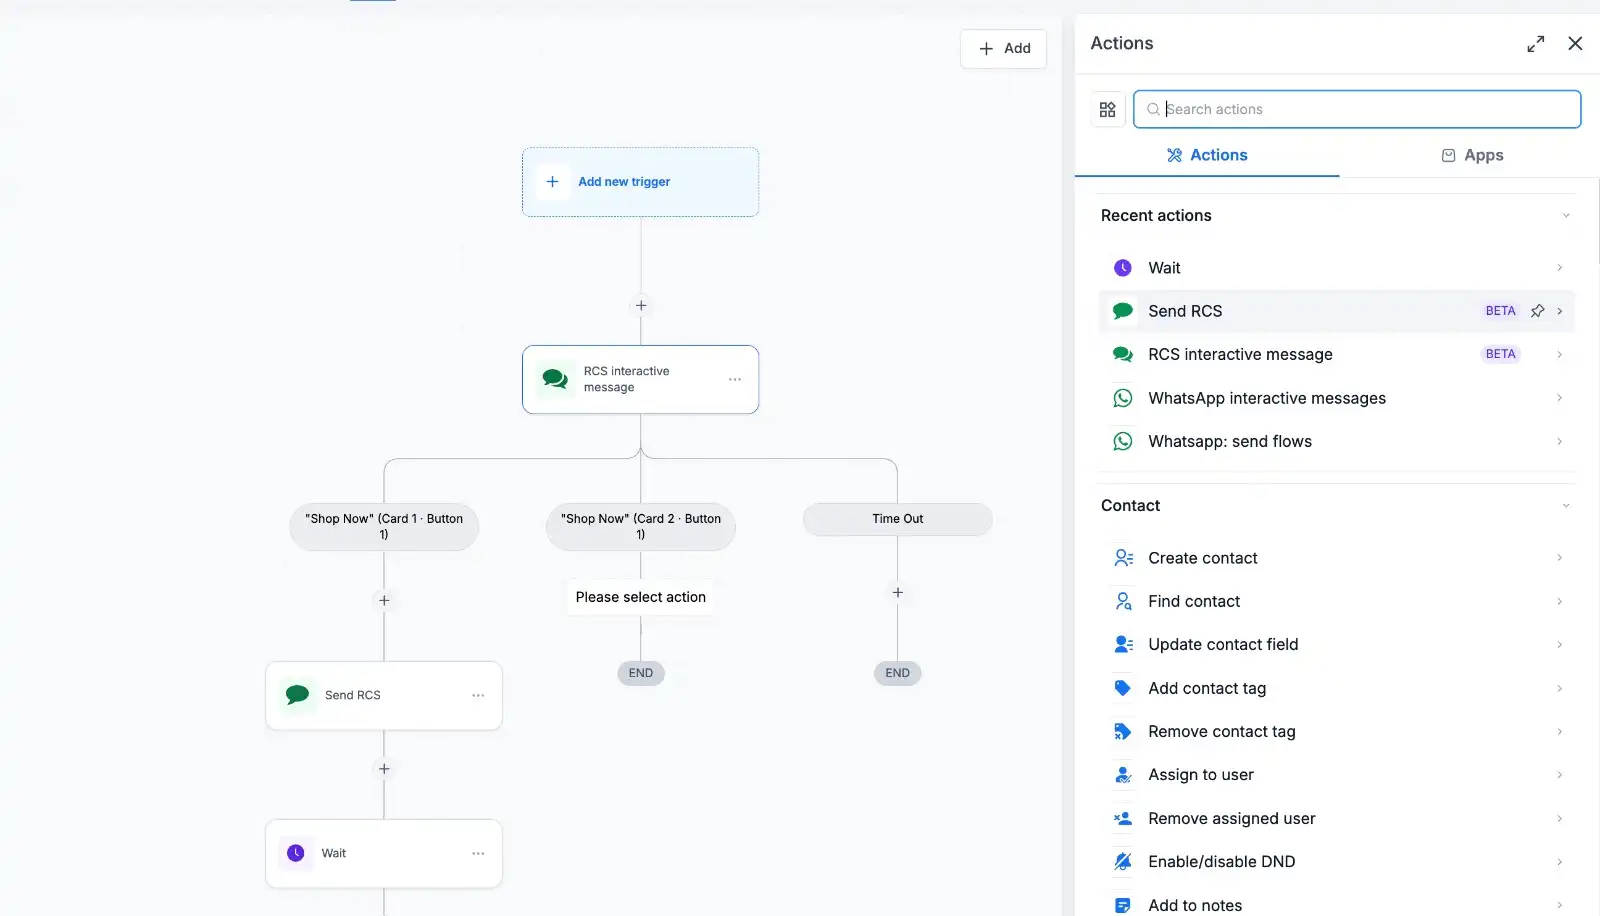The height and width of the screenshot is (916, 1600).
Task: Click "Update contact field" text
Action: (1223, 644)
